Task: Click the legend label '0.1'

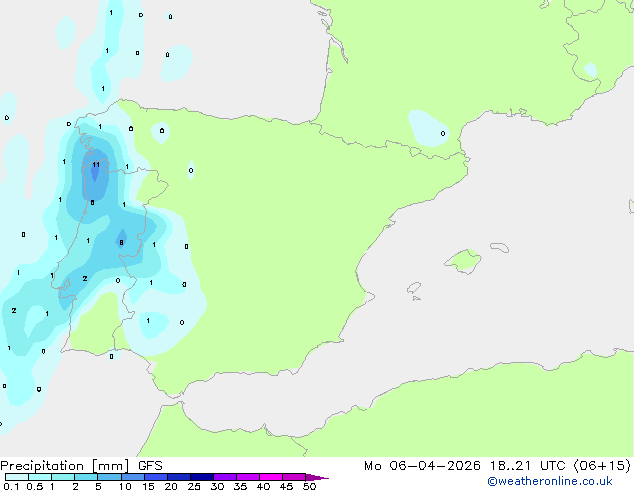Action: coord(11,486)
